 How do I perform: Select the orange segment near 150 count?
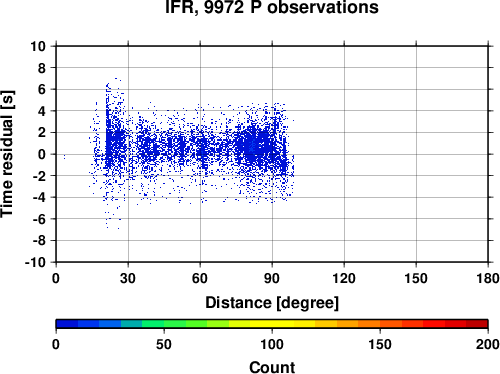point(380,324)
